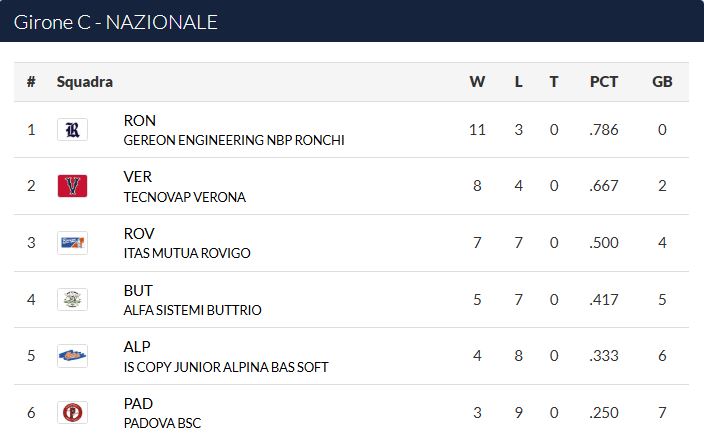Open TECNOVAP VERONA team page
This screenshot has height=443, width=704.
185,197
